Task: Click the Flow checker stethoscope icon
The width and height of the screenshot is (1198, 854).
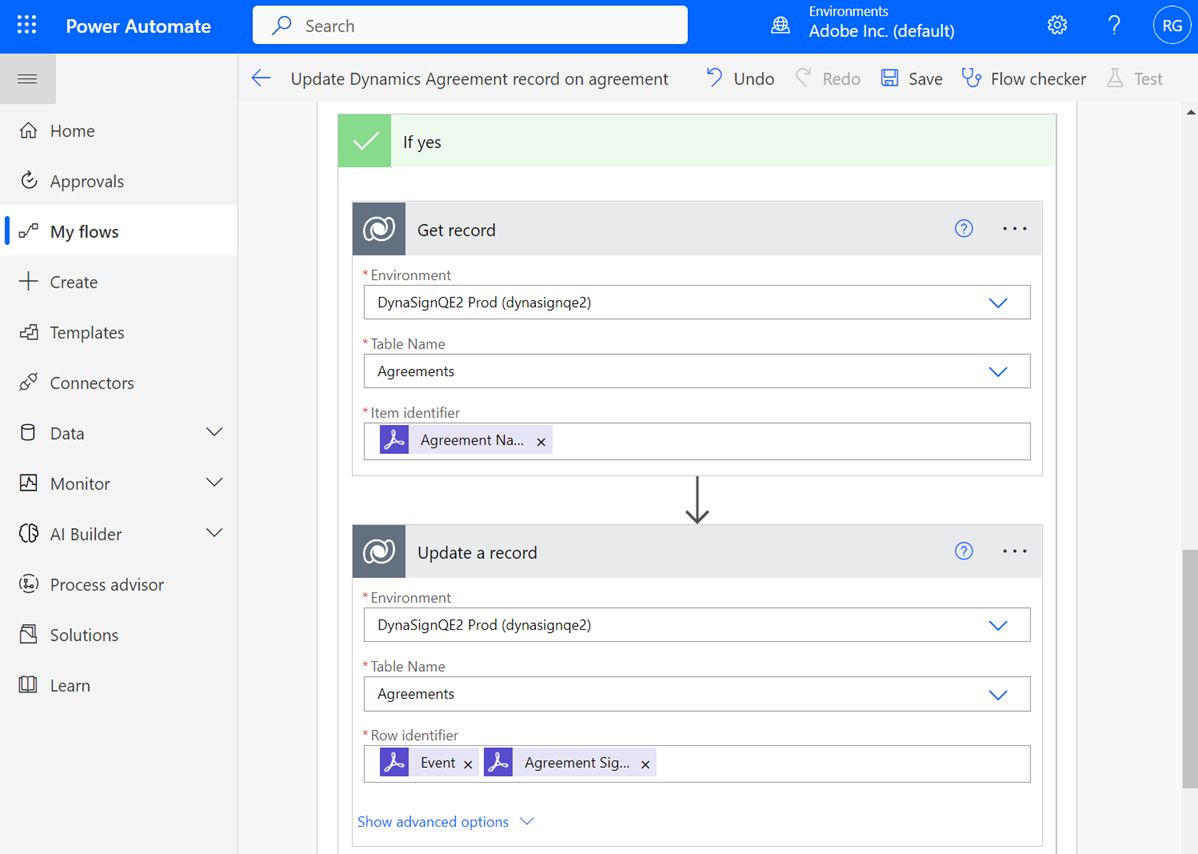Action: pyautogui.click(x=971, y=78)
